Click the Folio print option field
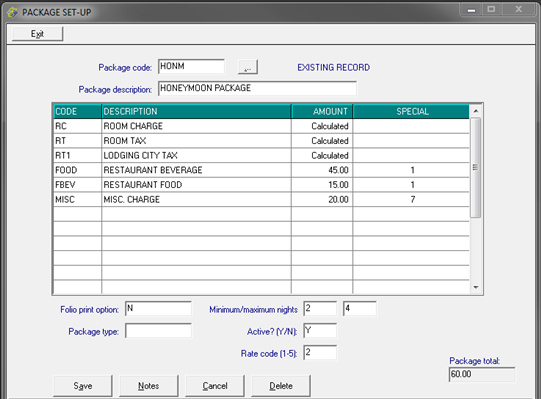The image size is (541, 399). pos(158,309)
